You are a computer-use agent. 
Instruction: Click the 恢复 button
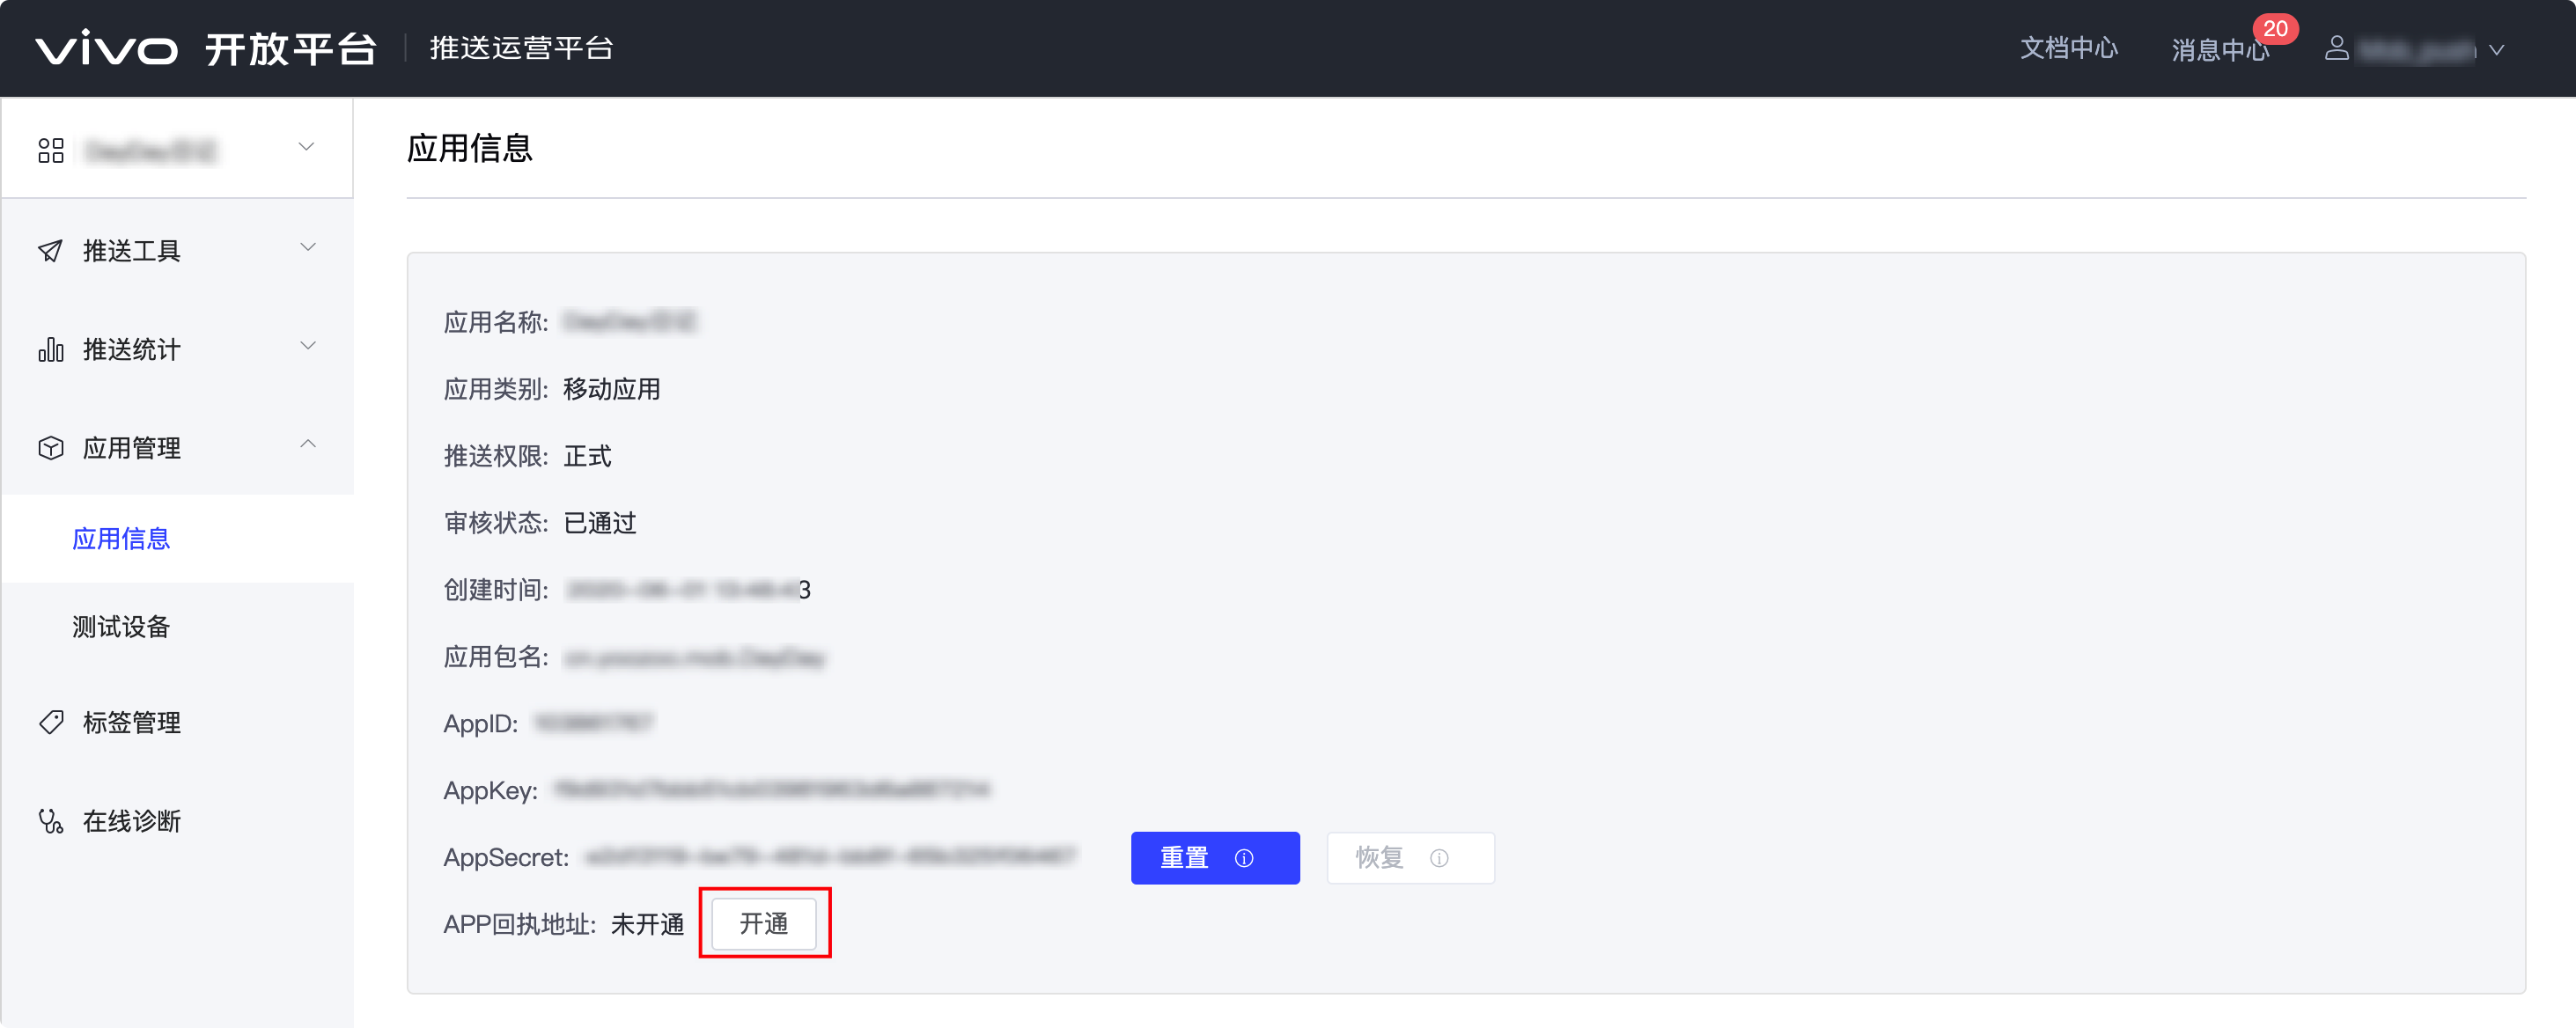pyautogui.click(x=1410, y=858)
